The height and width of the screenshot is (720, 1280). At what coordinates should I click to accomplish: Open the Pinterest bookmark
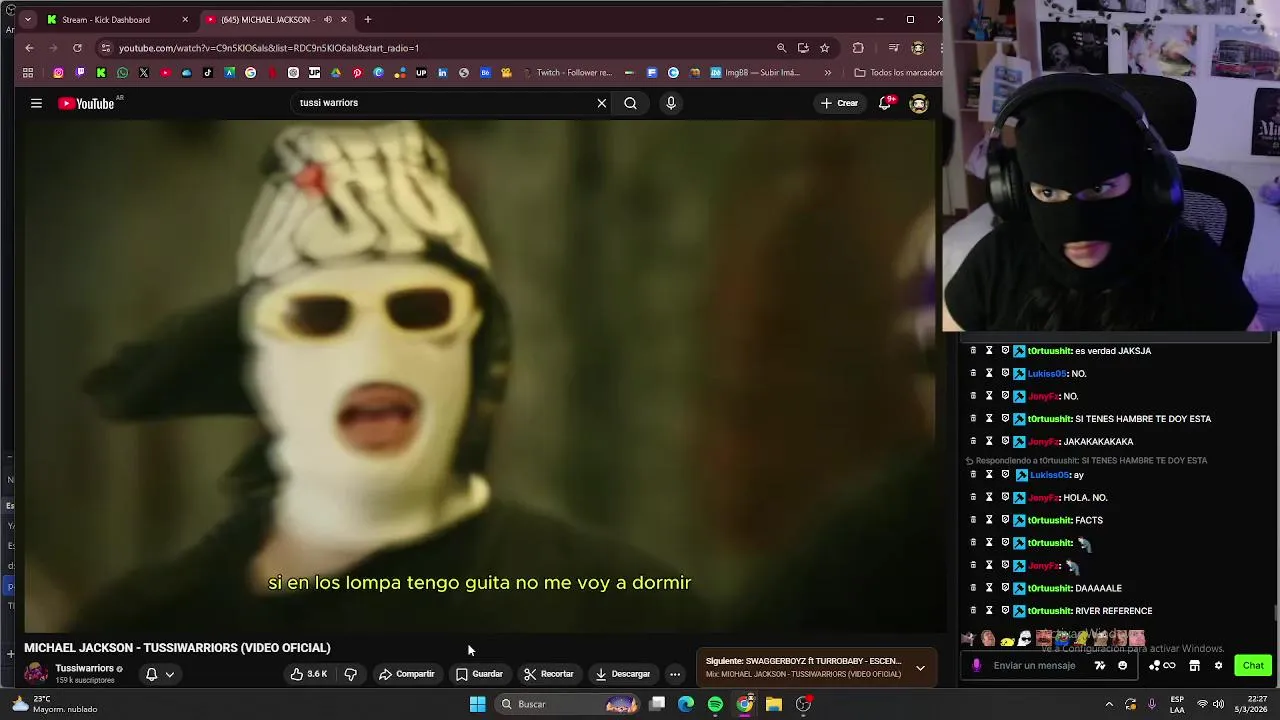(357, 73)
